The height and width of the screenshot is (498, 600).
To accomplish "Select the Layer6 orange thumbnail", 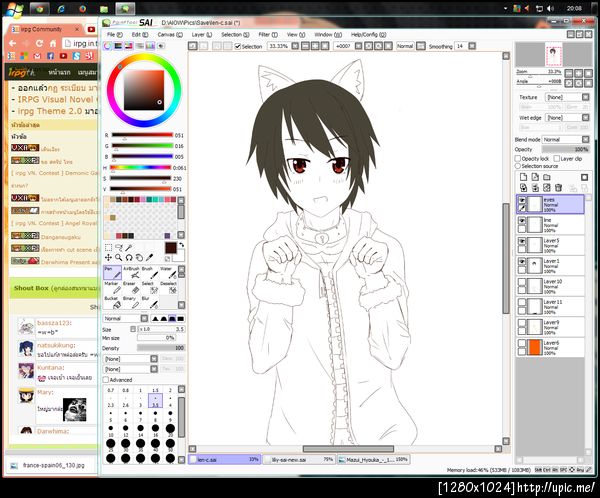I will 535,348.
